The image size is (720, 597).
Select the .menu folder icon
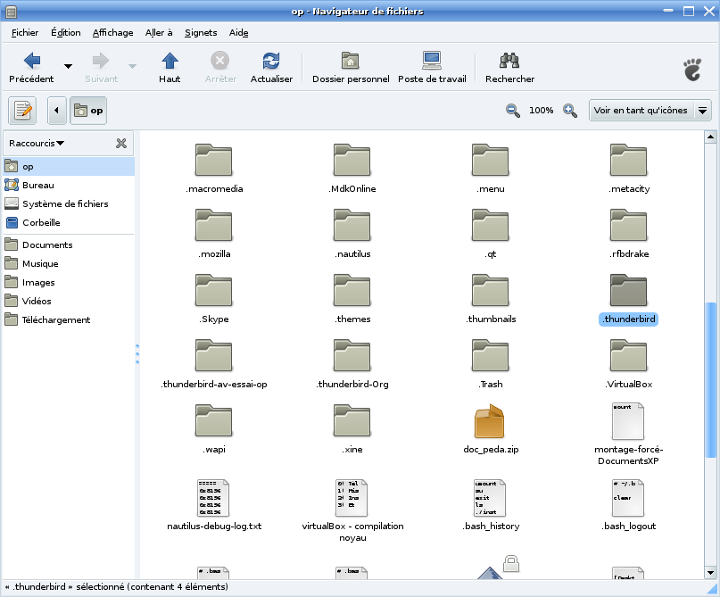[x=490, y=160]
